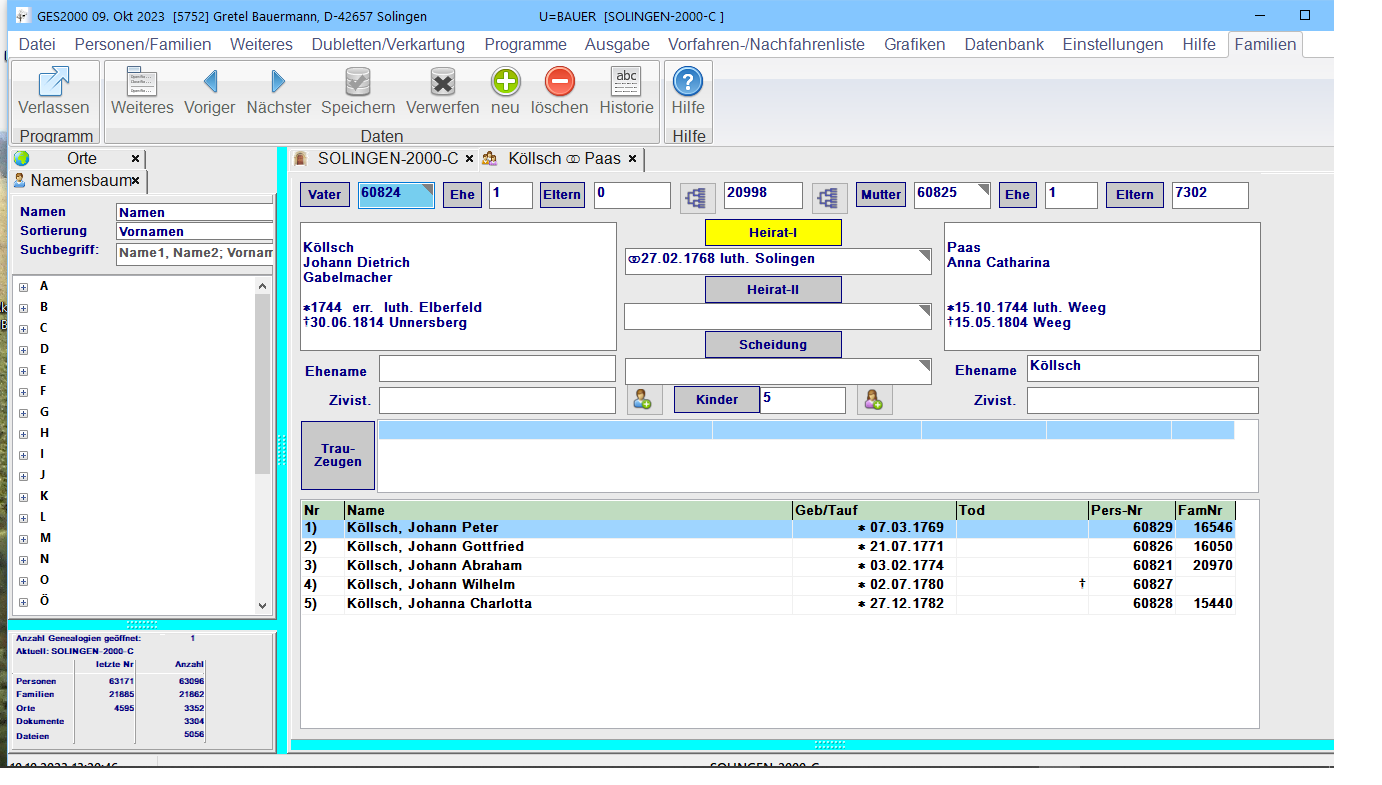Open the Grafiken menu
This screenshot has width=1382, height=785.
tap(914, 44)
